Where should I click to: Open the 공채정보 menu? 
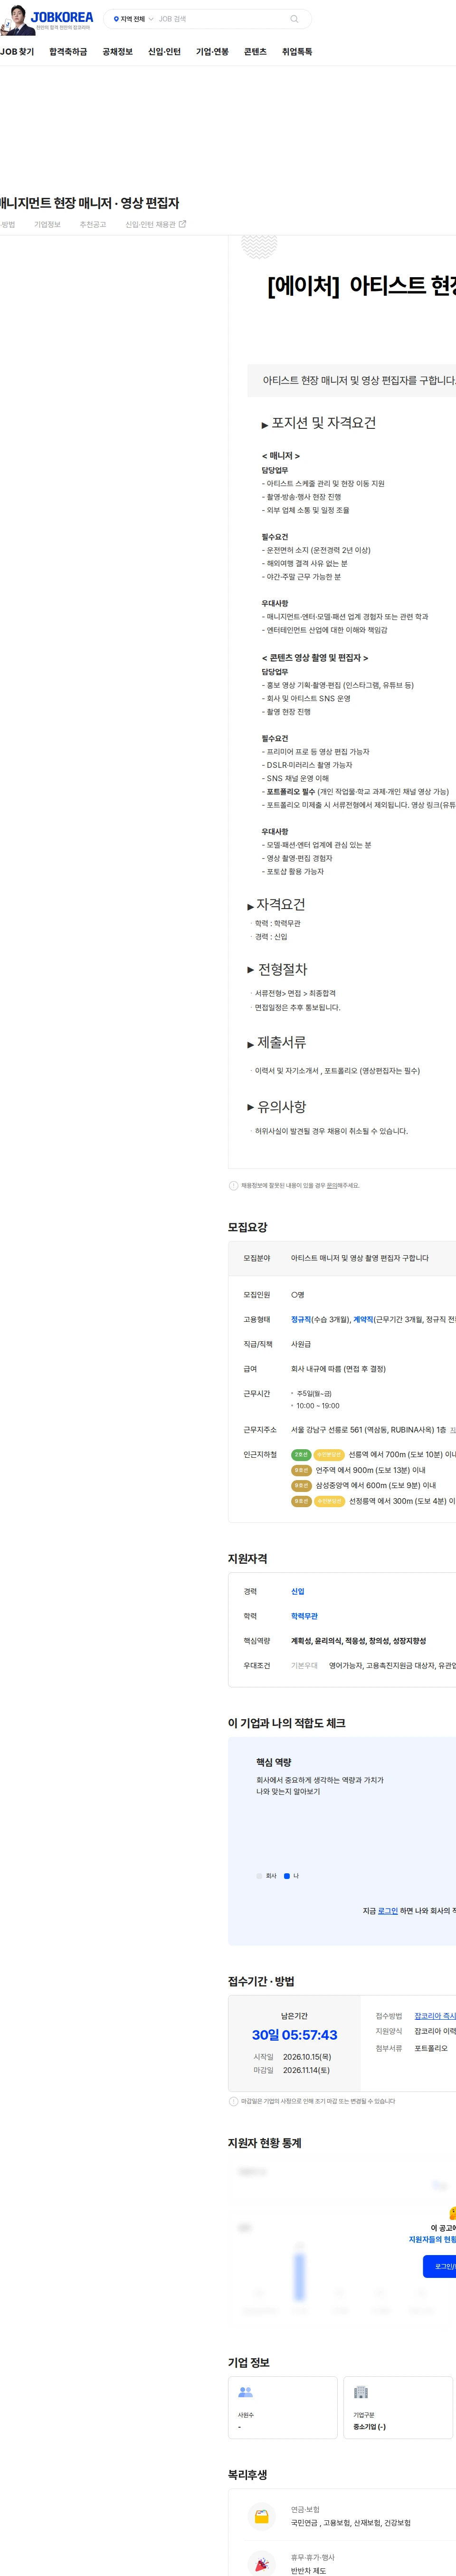point(117,52)
